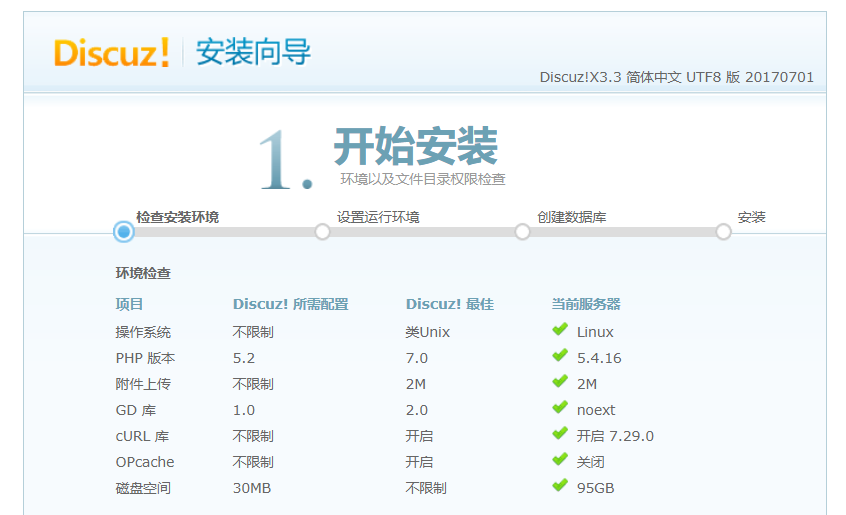The image size is (846, 515).
Task: Click the 检查安装环境 step label
Action: pyautogui.click(x=178, y=217)
